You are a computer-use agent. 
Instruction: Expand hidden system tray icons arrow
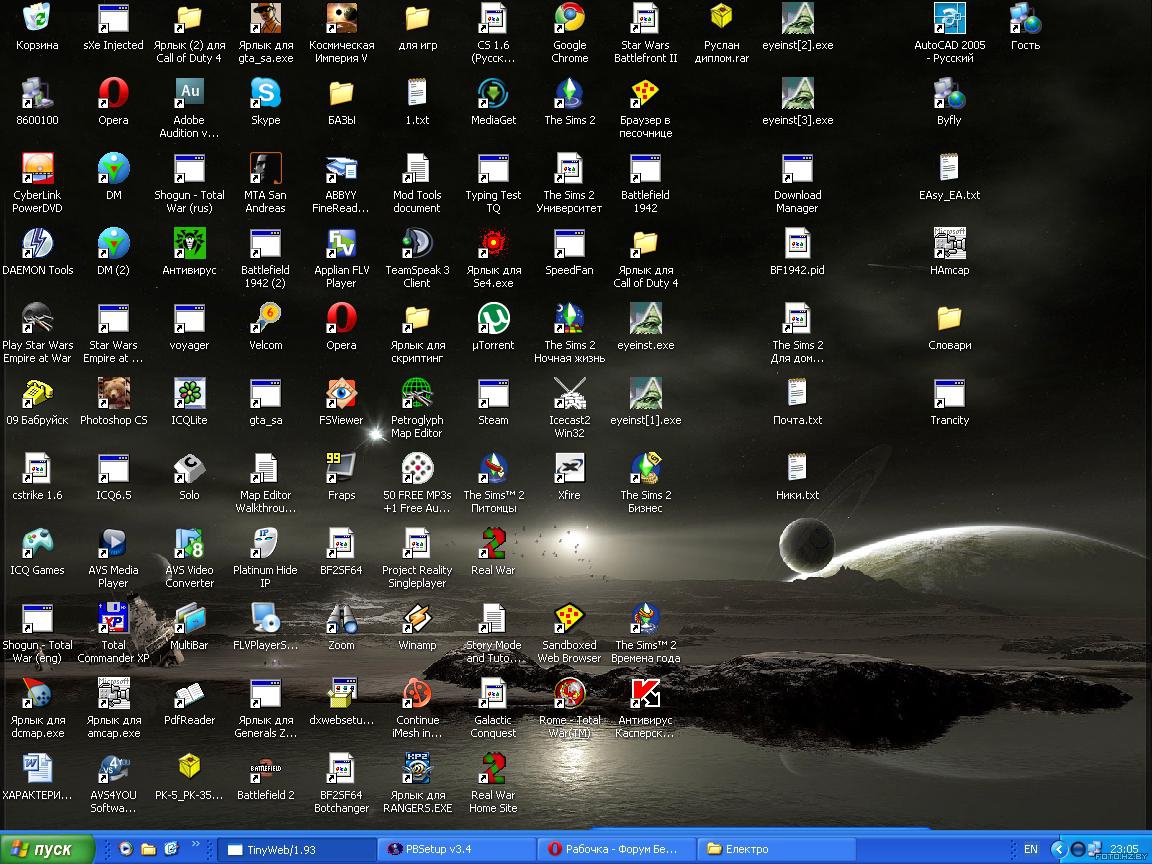(x=1058, y=849)
